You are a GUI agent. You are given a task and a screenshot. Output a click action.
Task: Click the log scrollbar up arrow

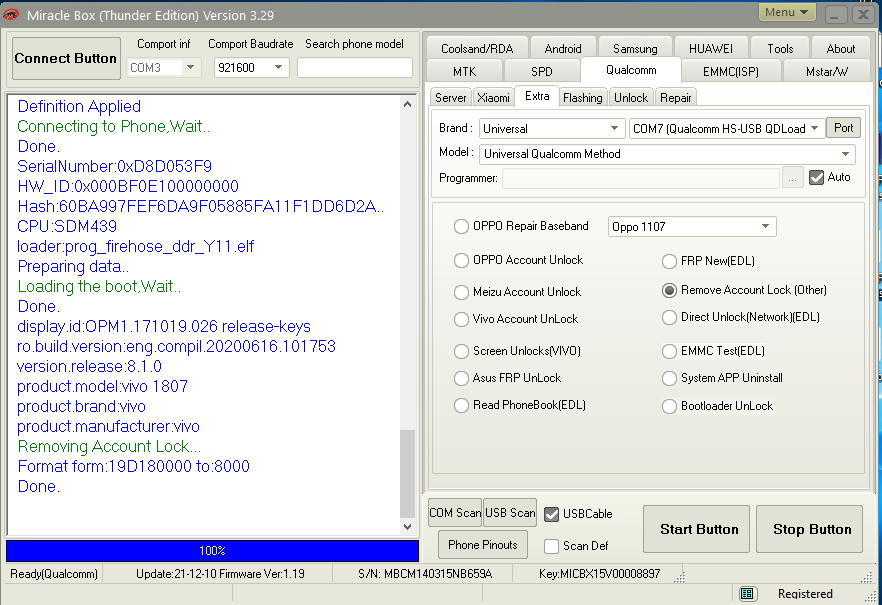coord(408,104)
